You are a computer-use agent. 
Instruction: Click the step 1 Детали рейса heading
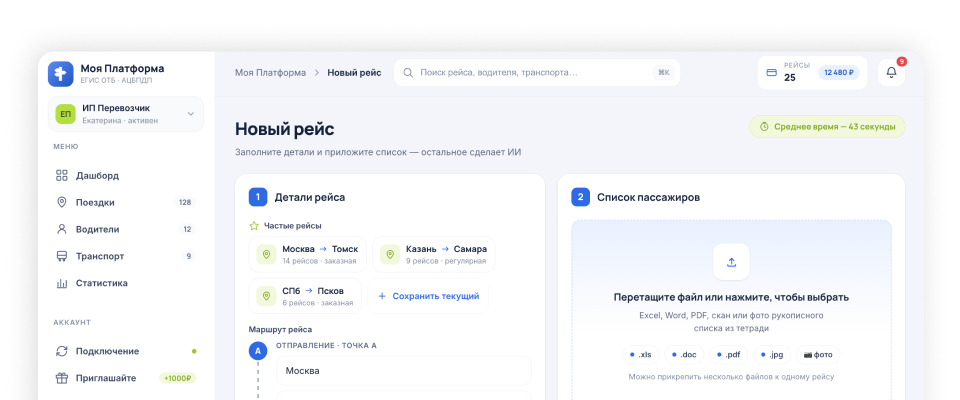pyautogui.click(x=310, y=197)
